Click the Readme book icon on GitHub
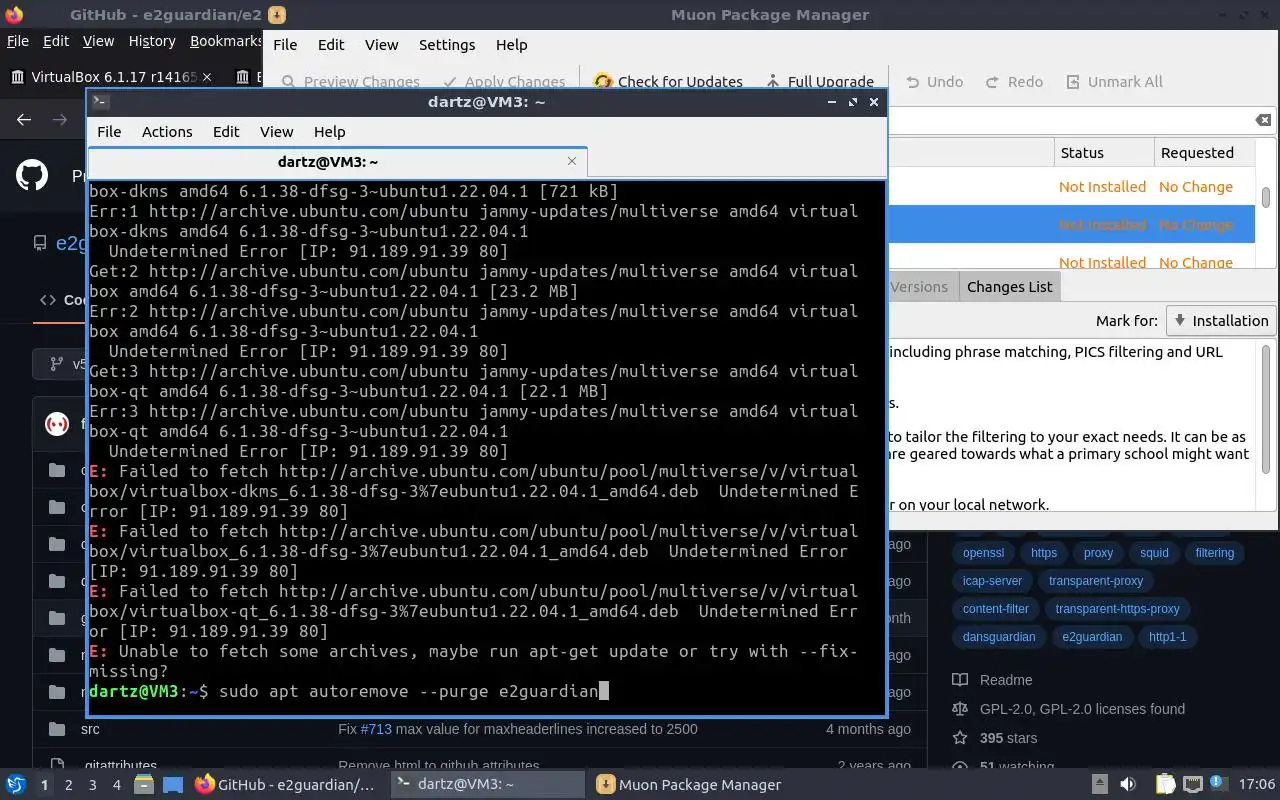Screen dimensions: 1280x800 [960, 680]
